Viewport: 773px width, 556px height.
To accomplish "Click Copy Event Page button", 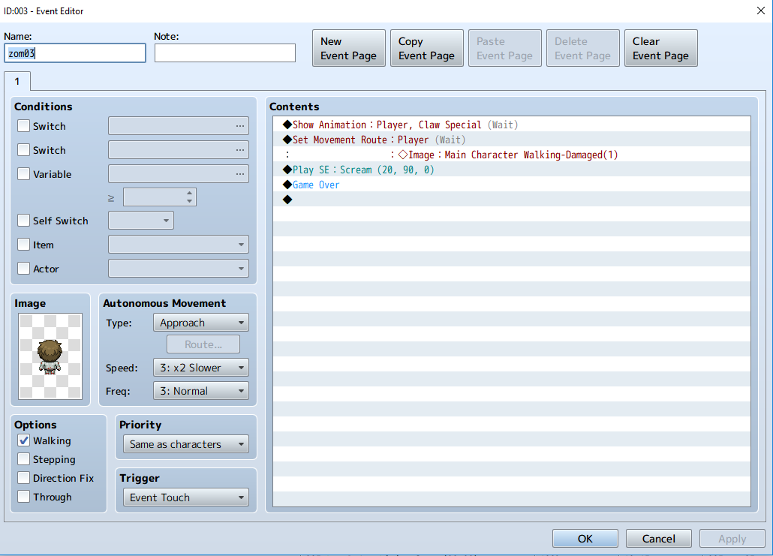I will [427, 48].
